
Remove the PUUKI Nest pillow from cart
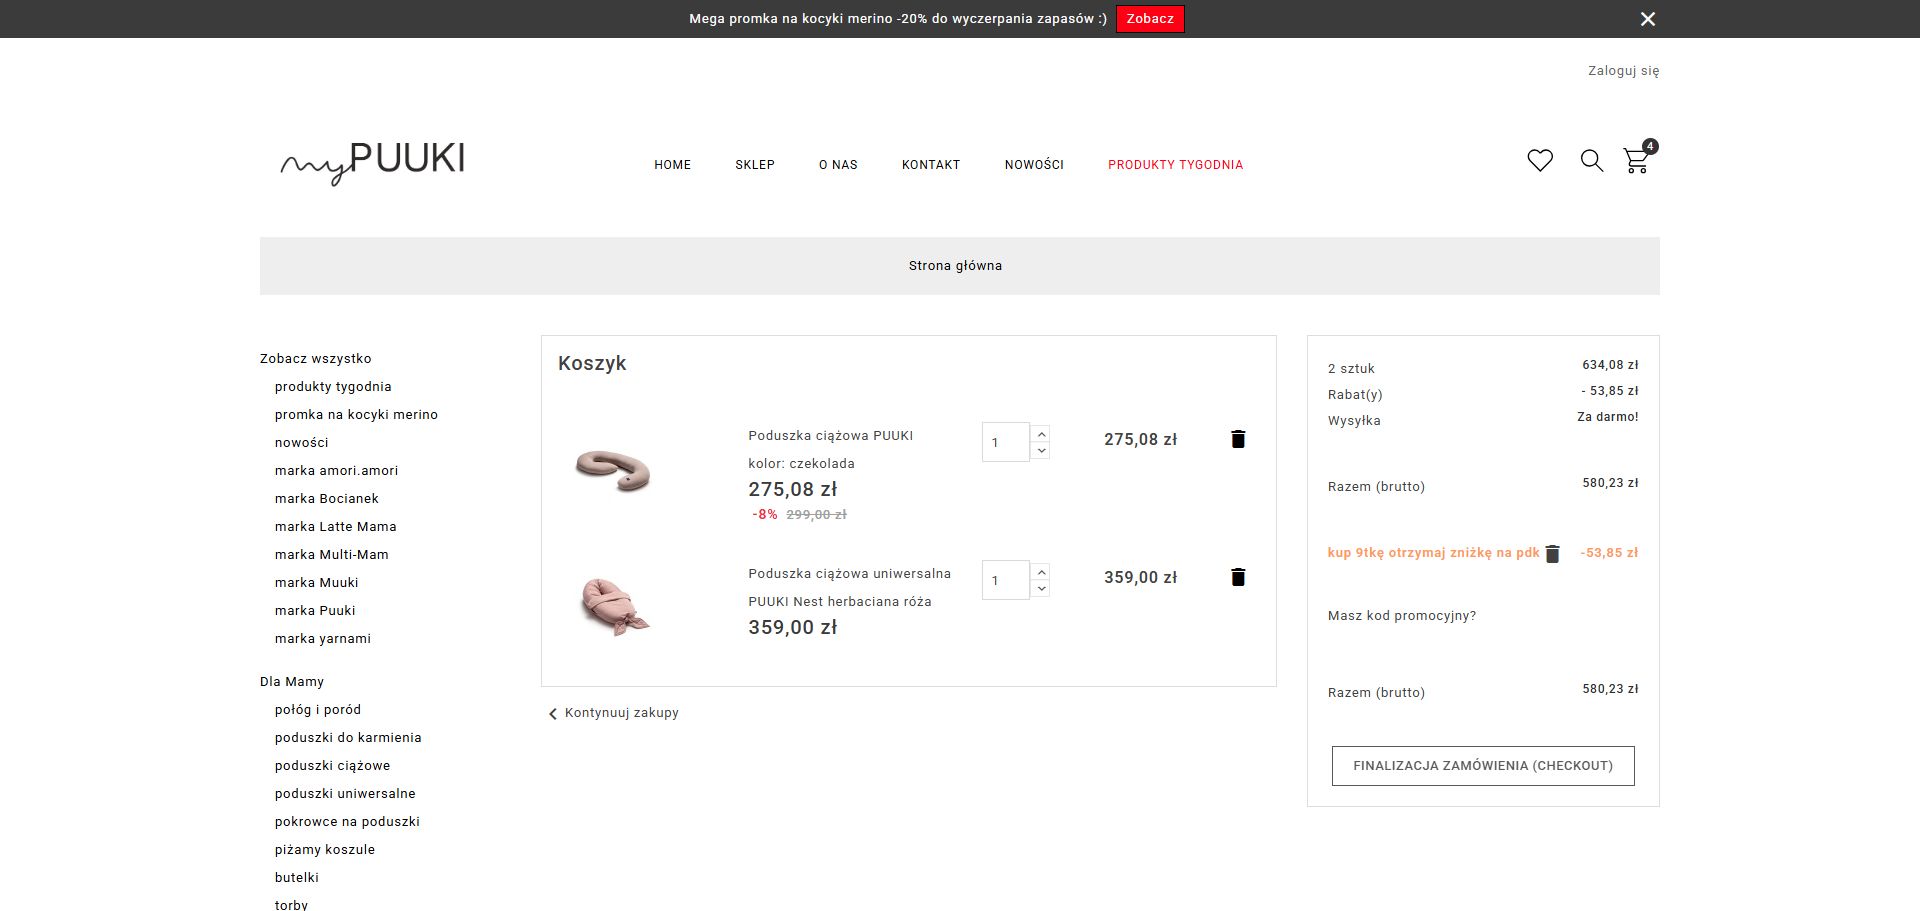point(1238,577)
